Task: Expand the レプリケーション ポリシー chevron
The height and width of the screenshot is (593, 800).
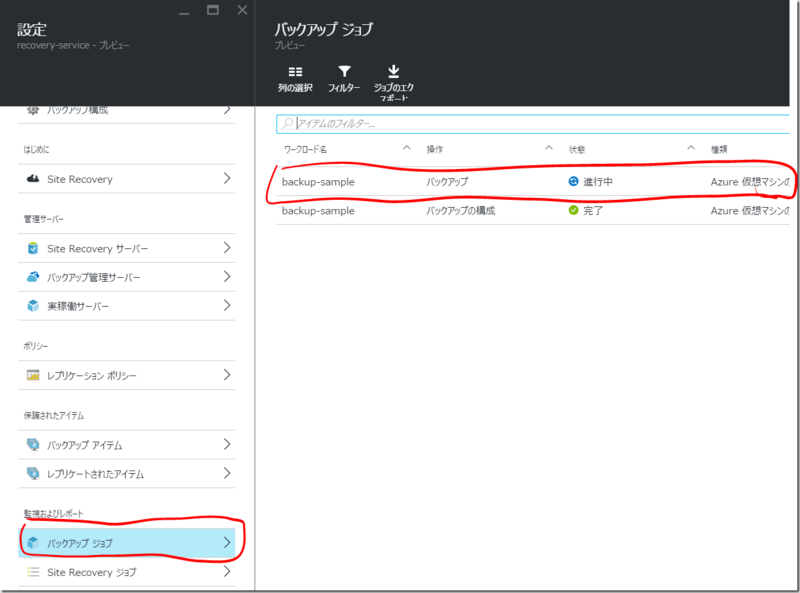Action: point(227,375)
